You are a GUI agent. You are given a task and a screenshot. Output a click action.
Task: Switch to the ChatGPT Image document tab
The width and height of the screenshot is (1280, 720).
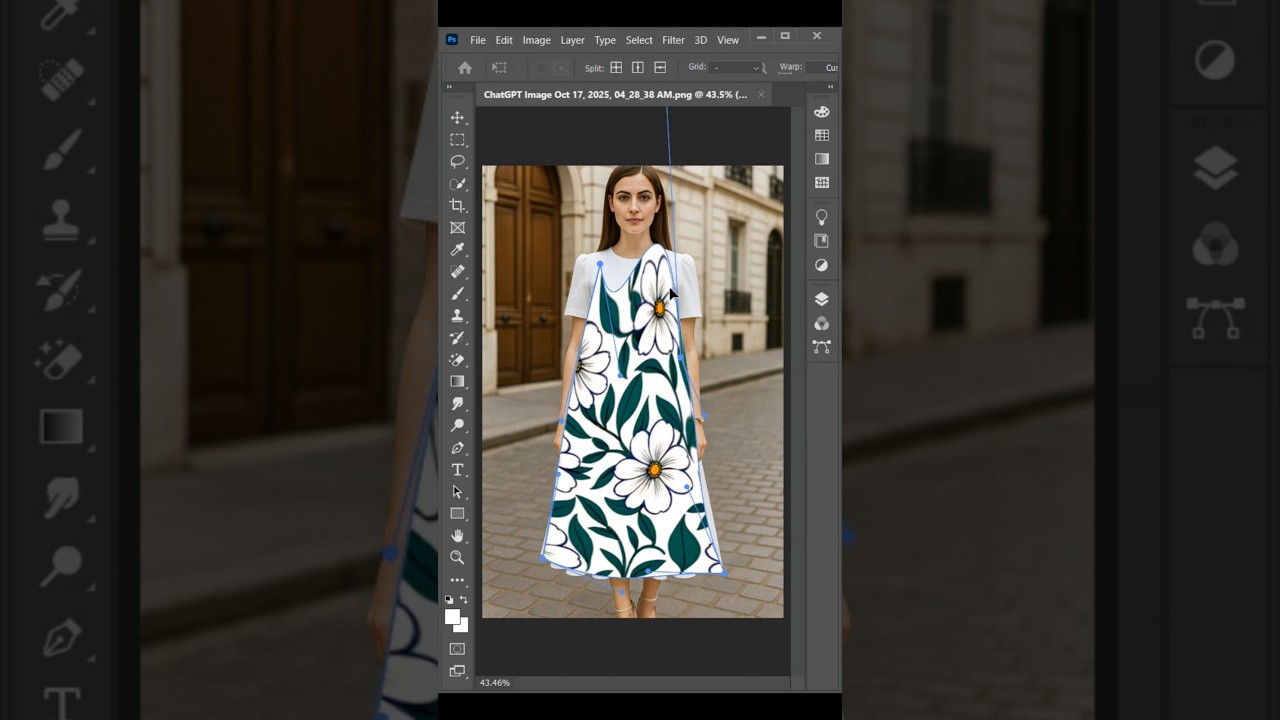click(x=615, y=95)
